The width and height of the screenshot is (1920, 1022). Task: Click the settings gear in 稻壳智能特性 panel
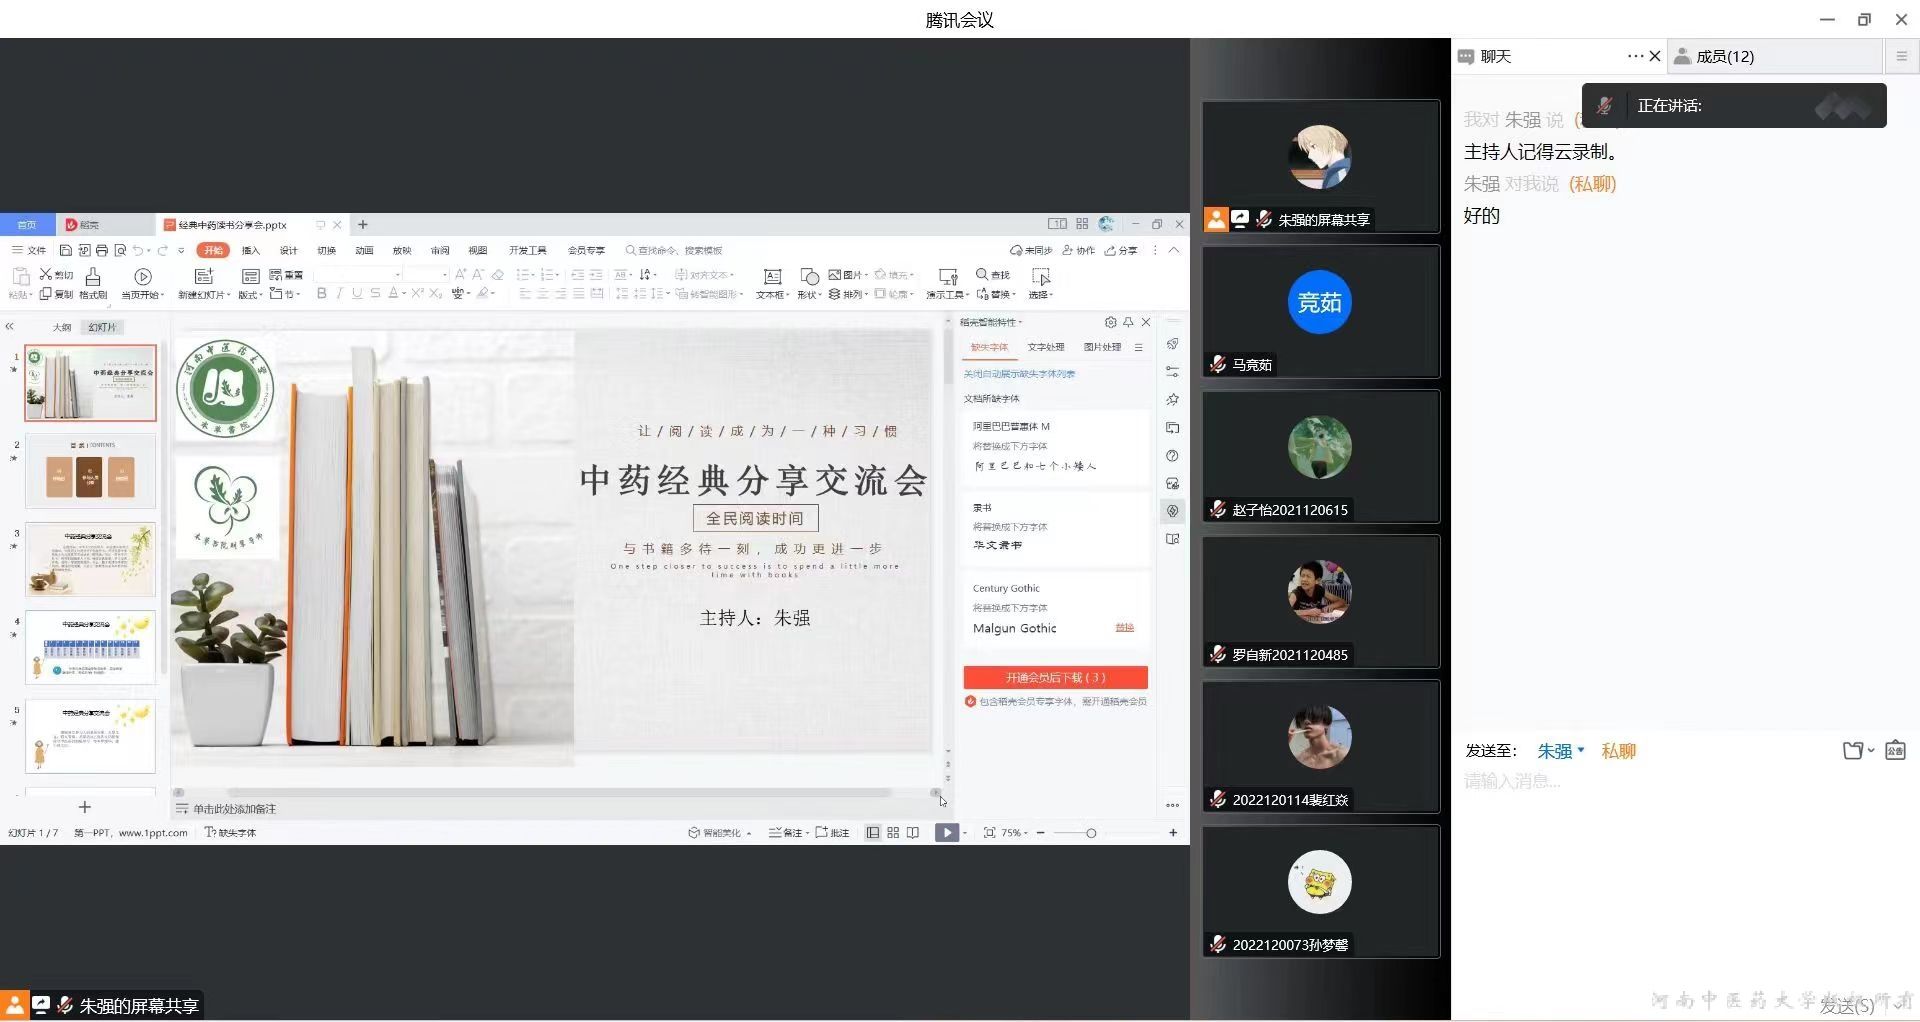1110,322
